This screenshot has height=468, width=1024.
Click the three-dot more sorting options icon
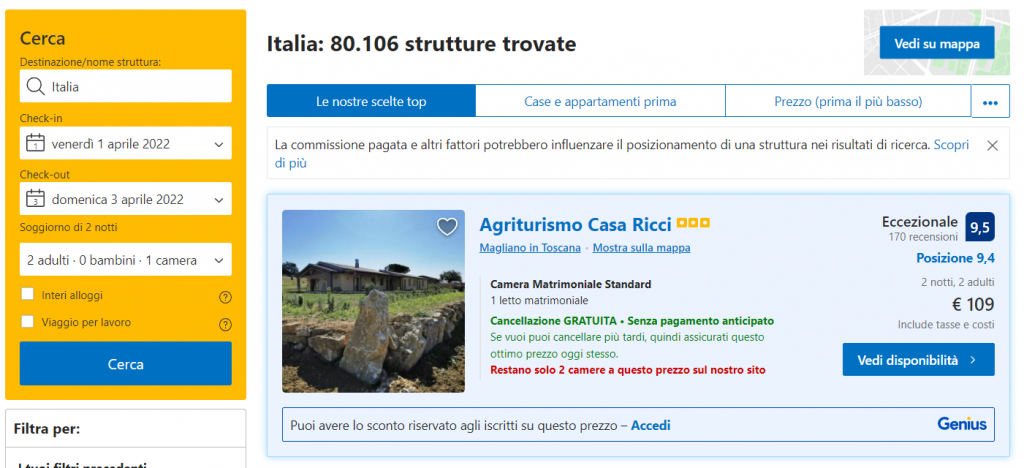[990, 102]
